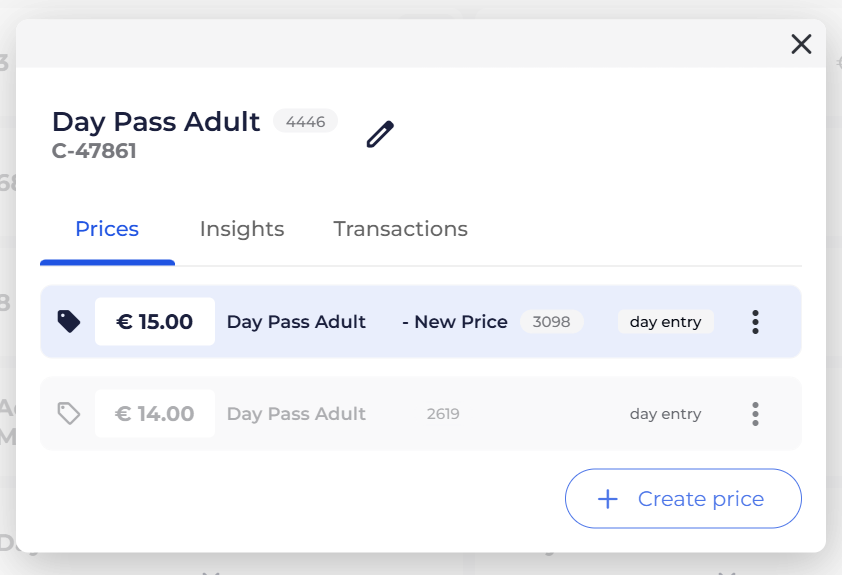Click the C-47861 product code
This screenshot has height=575, width=842.
[x=94, y=152]
